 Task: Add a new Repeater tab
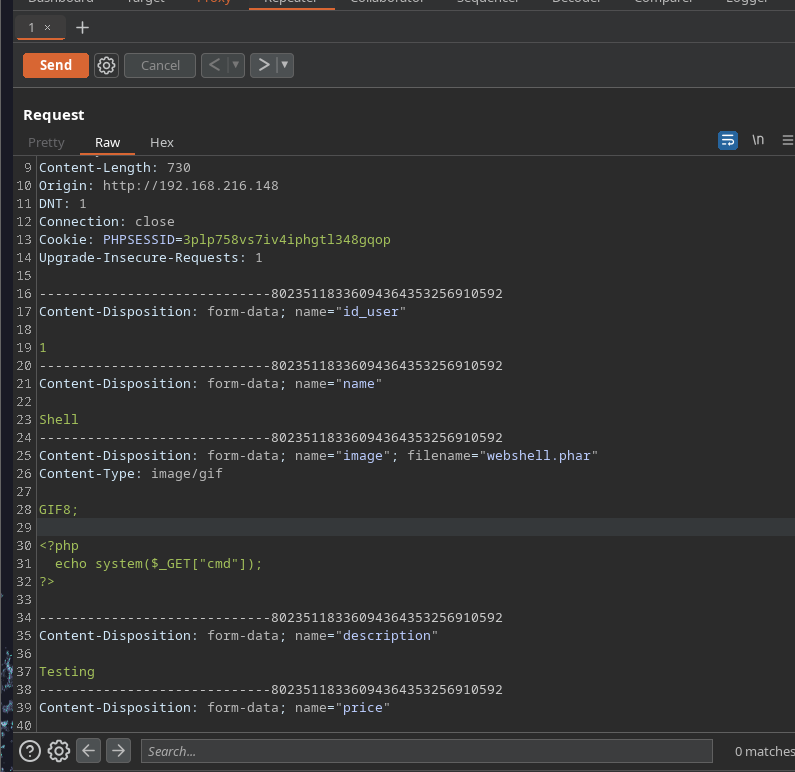pos(82,27)
